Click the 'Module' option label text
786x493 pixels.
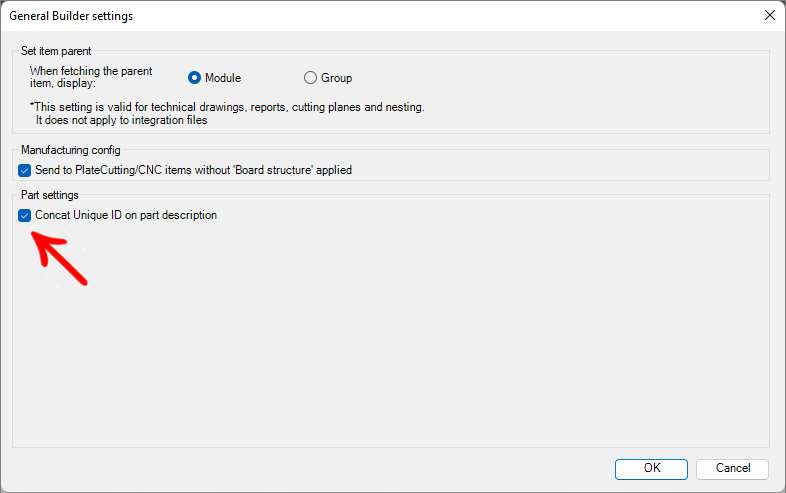[223, 78]
